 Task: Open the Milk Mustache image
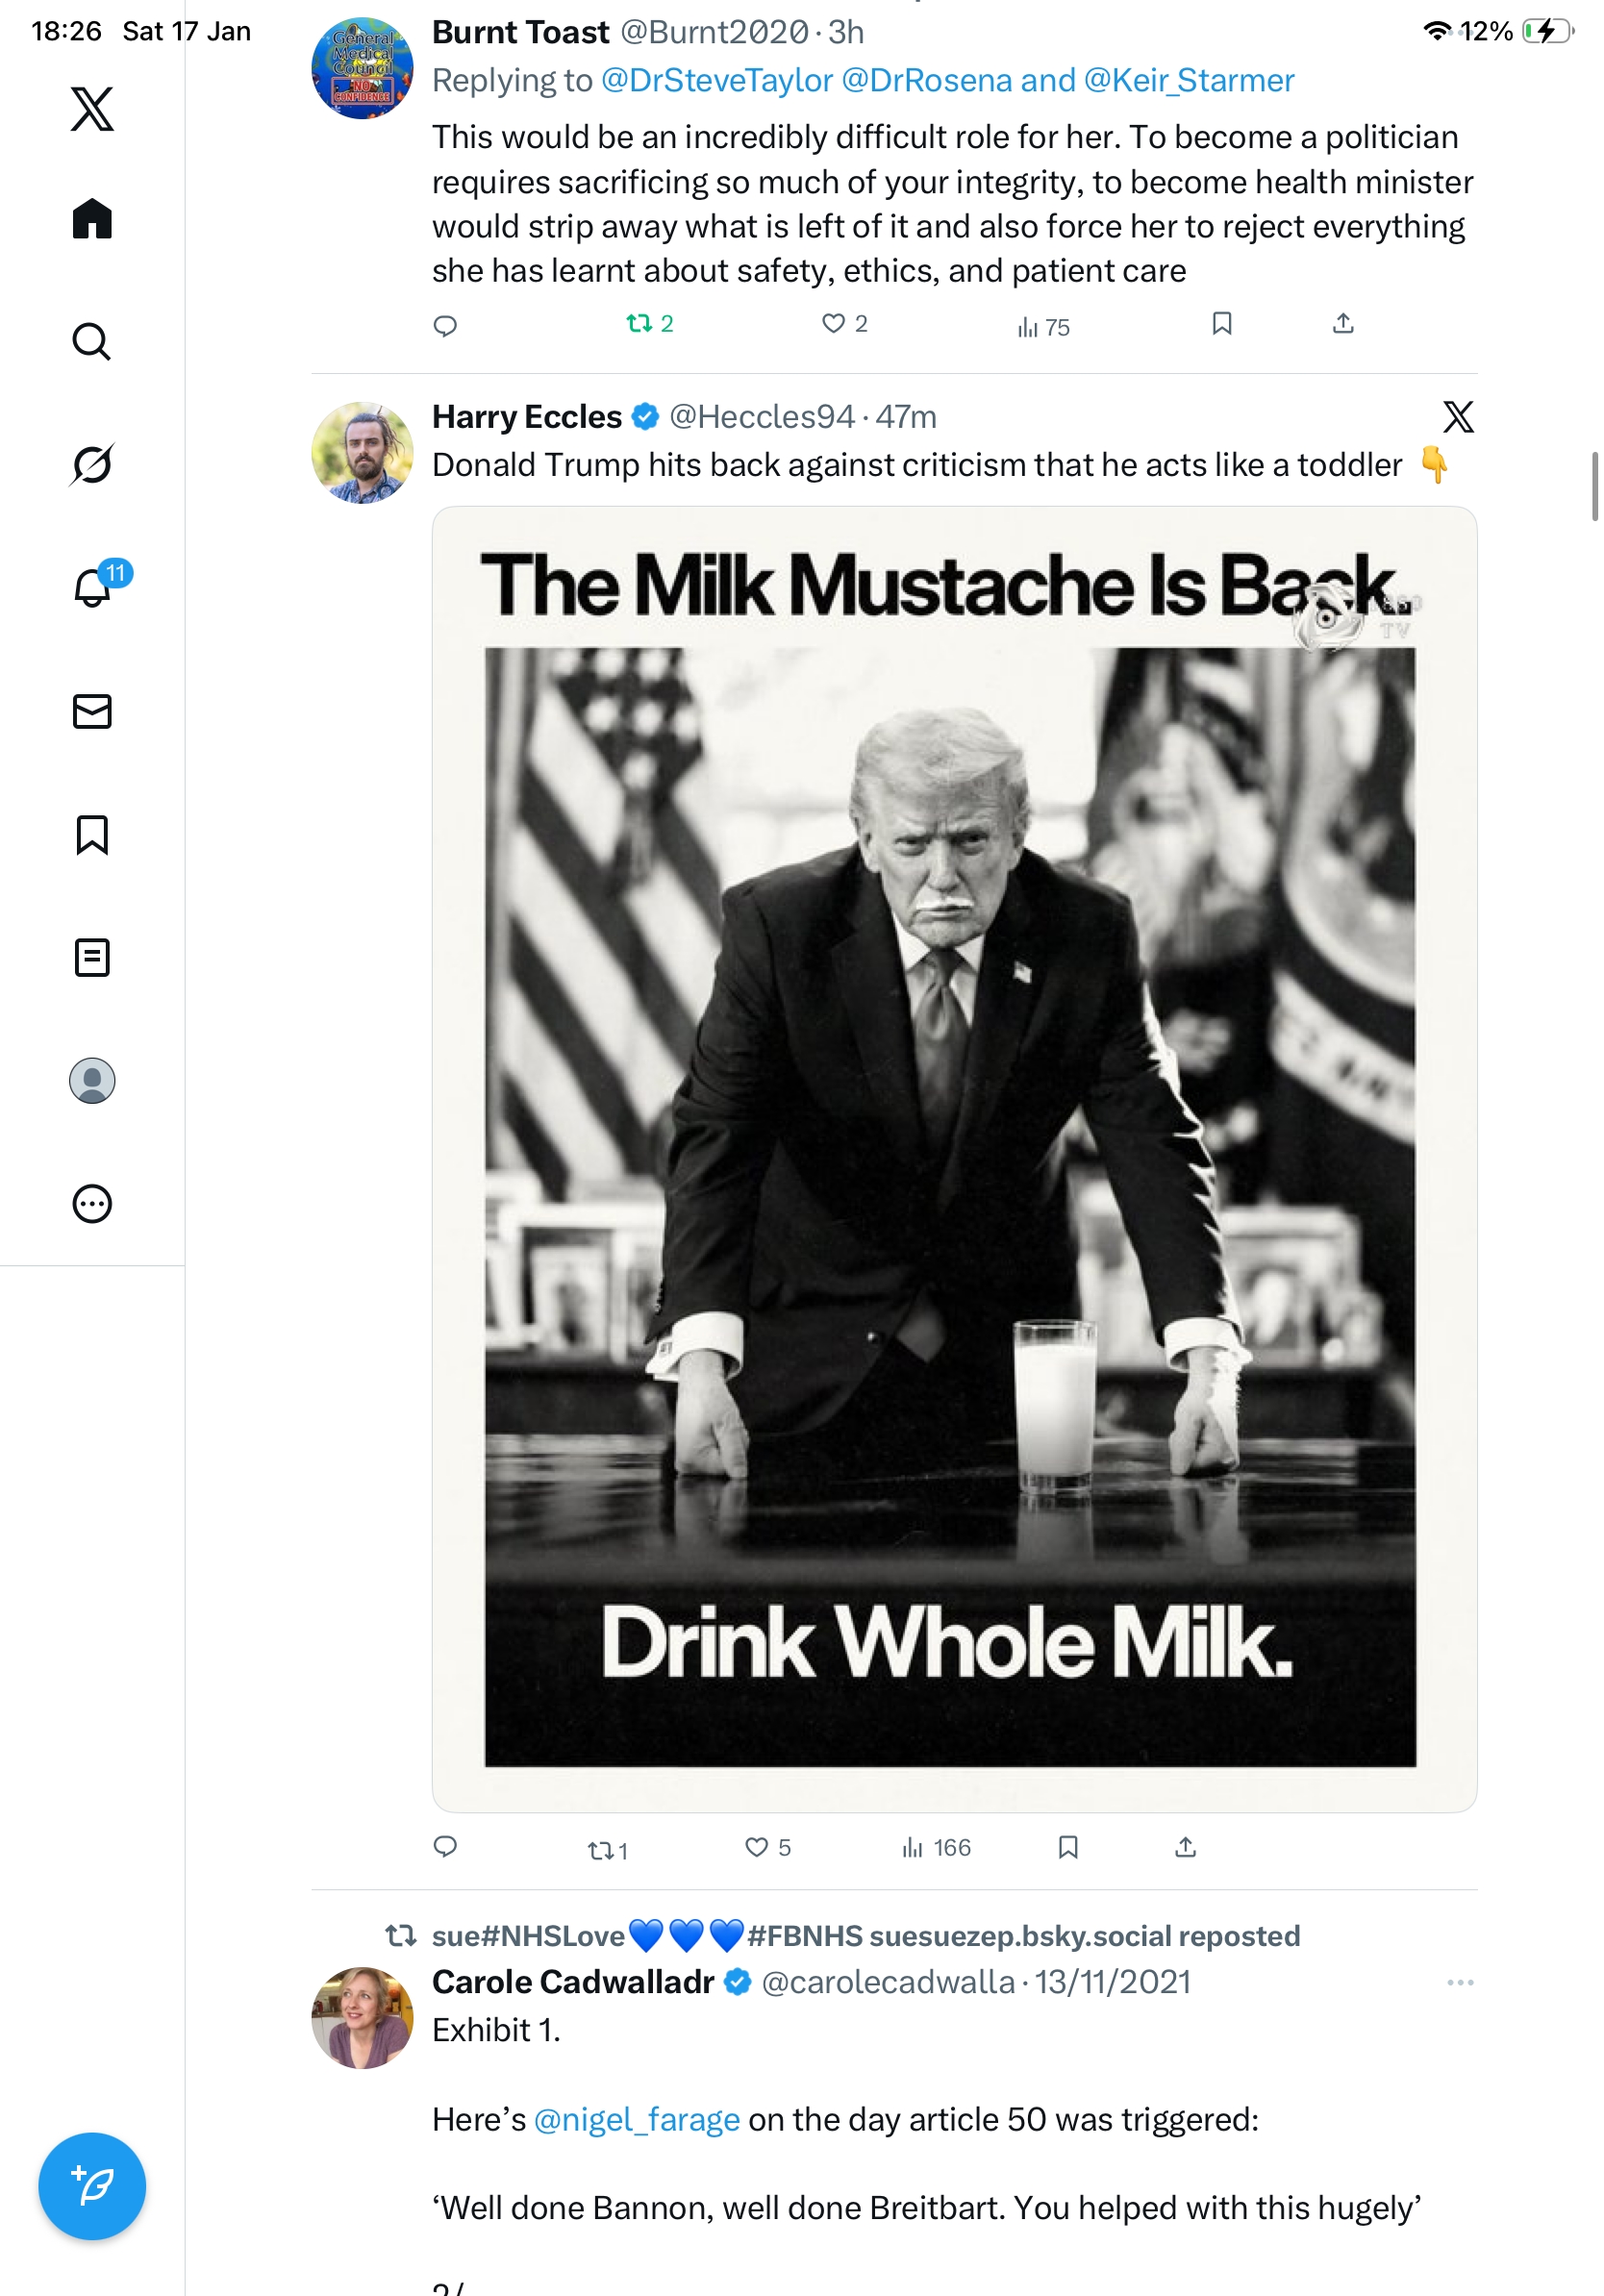tap(953, 1158)
